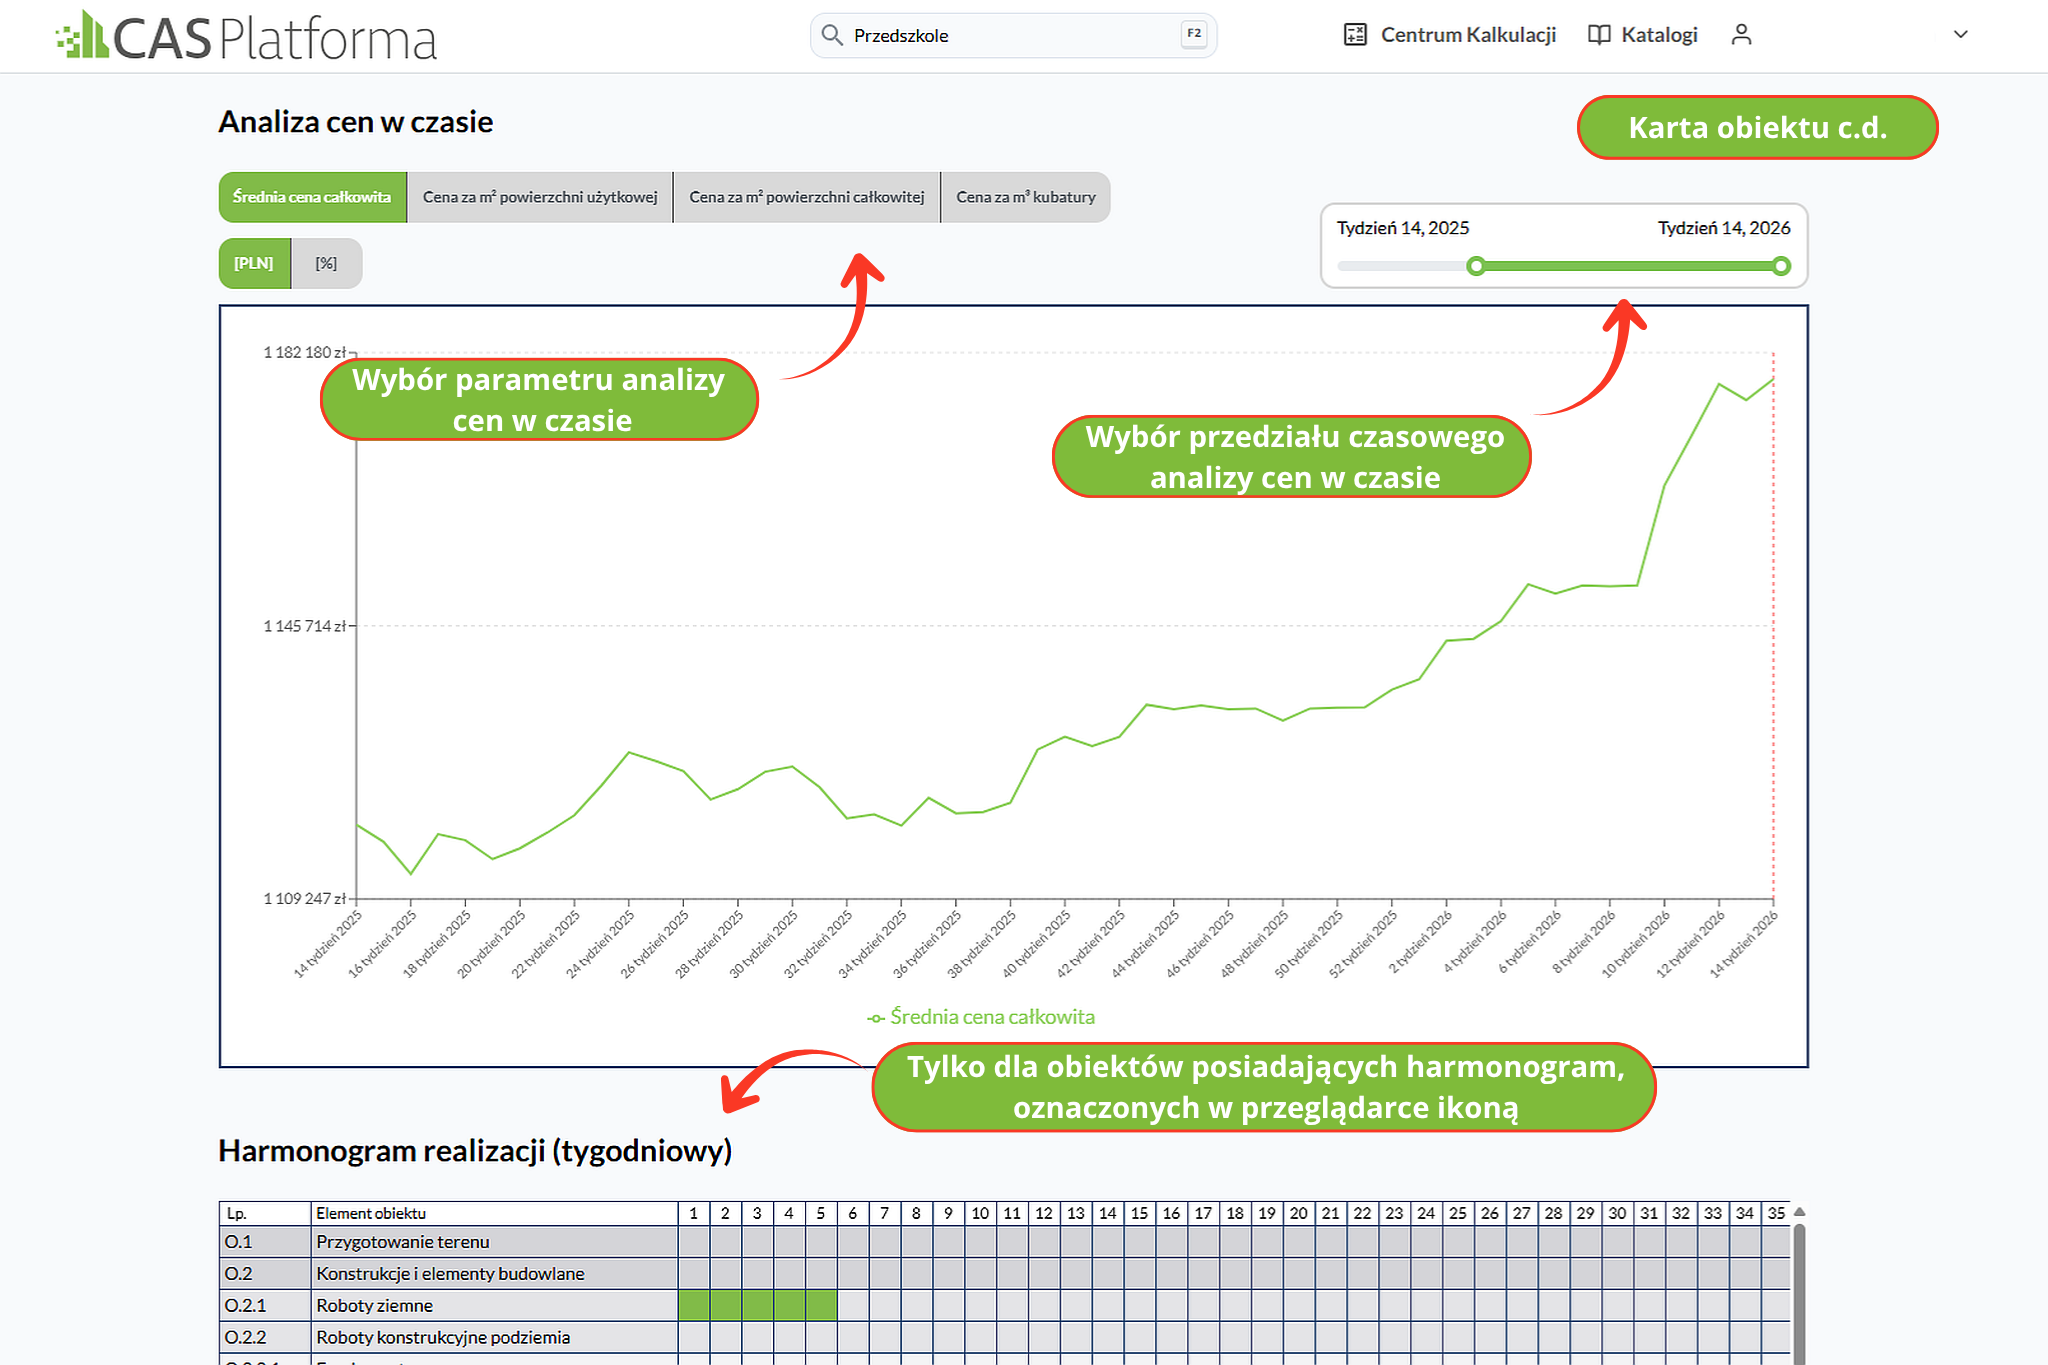This screenshot has height=1365, width=2048.
Task: Click the CAS Platforma logo
Action: click(x=246, y=36)
